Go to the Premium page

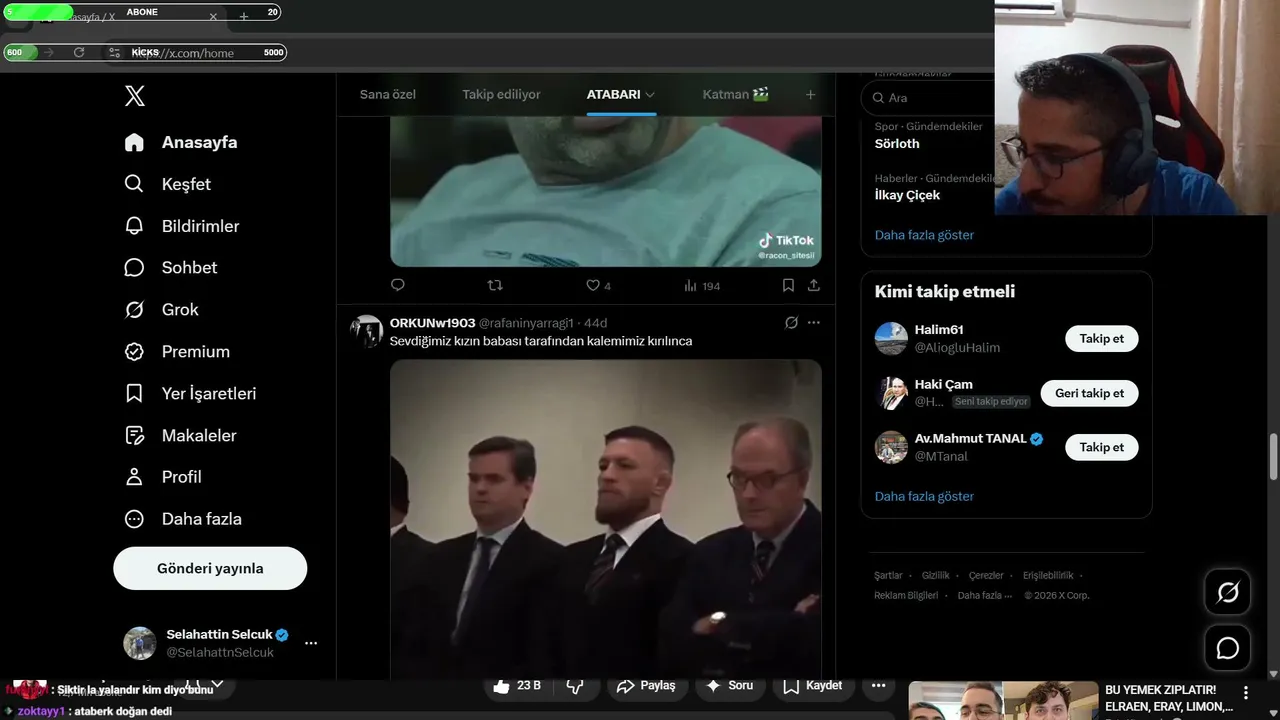tap(177, 351)
